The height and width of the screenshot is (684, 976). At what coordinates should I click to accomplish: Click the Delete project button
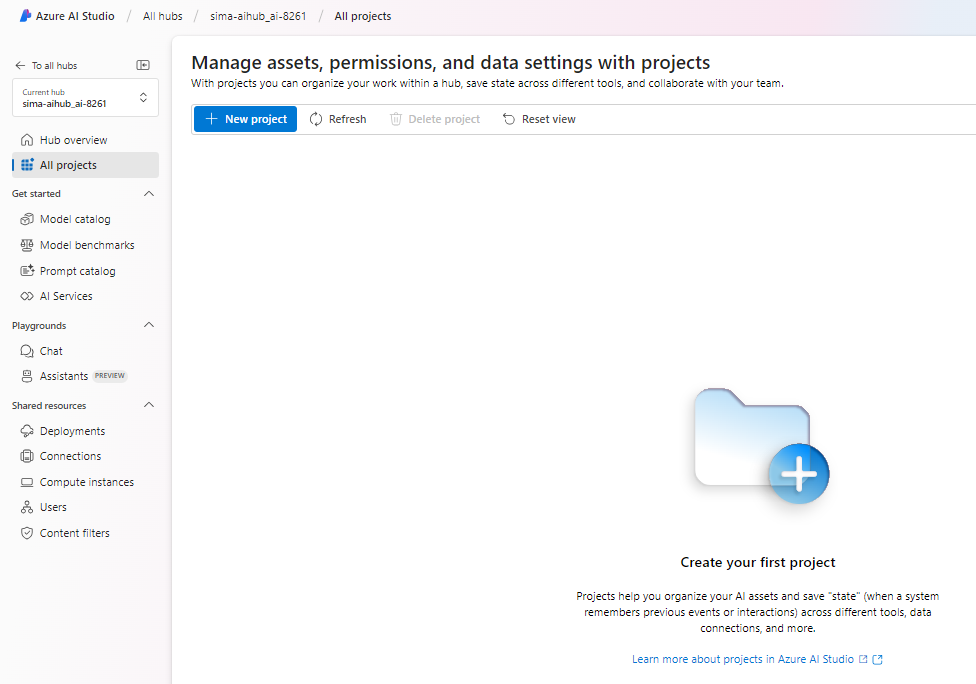point(435,119)
